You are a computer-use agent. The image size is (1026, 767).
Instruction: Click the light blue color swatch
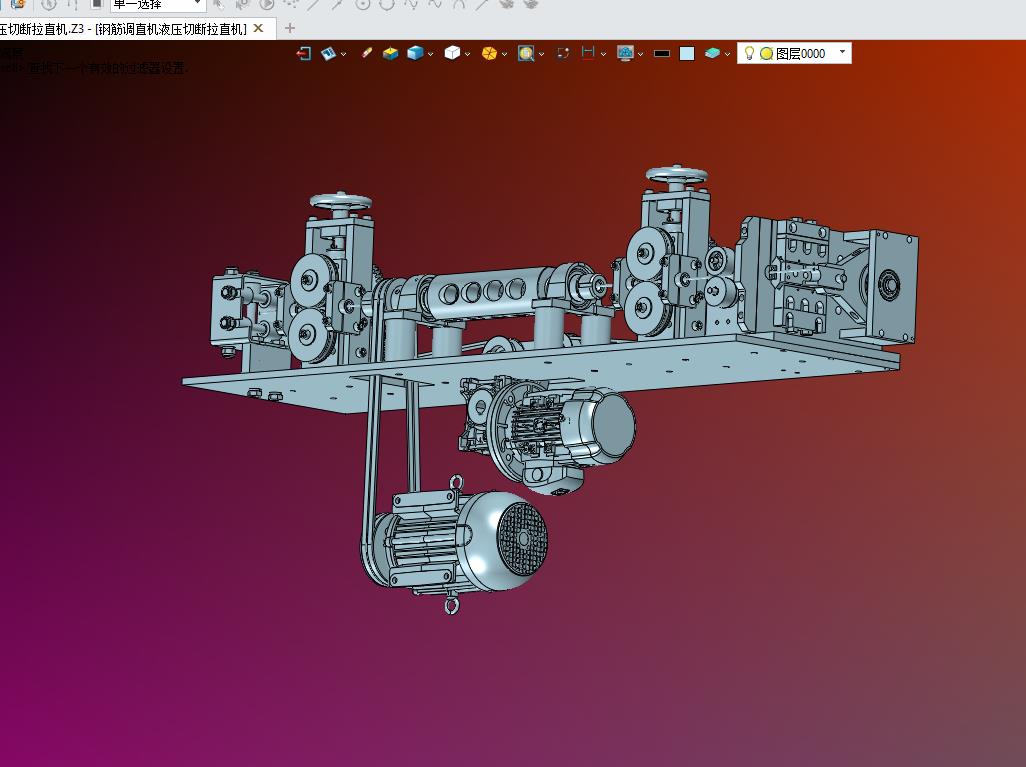tap(687, 54)
